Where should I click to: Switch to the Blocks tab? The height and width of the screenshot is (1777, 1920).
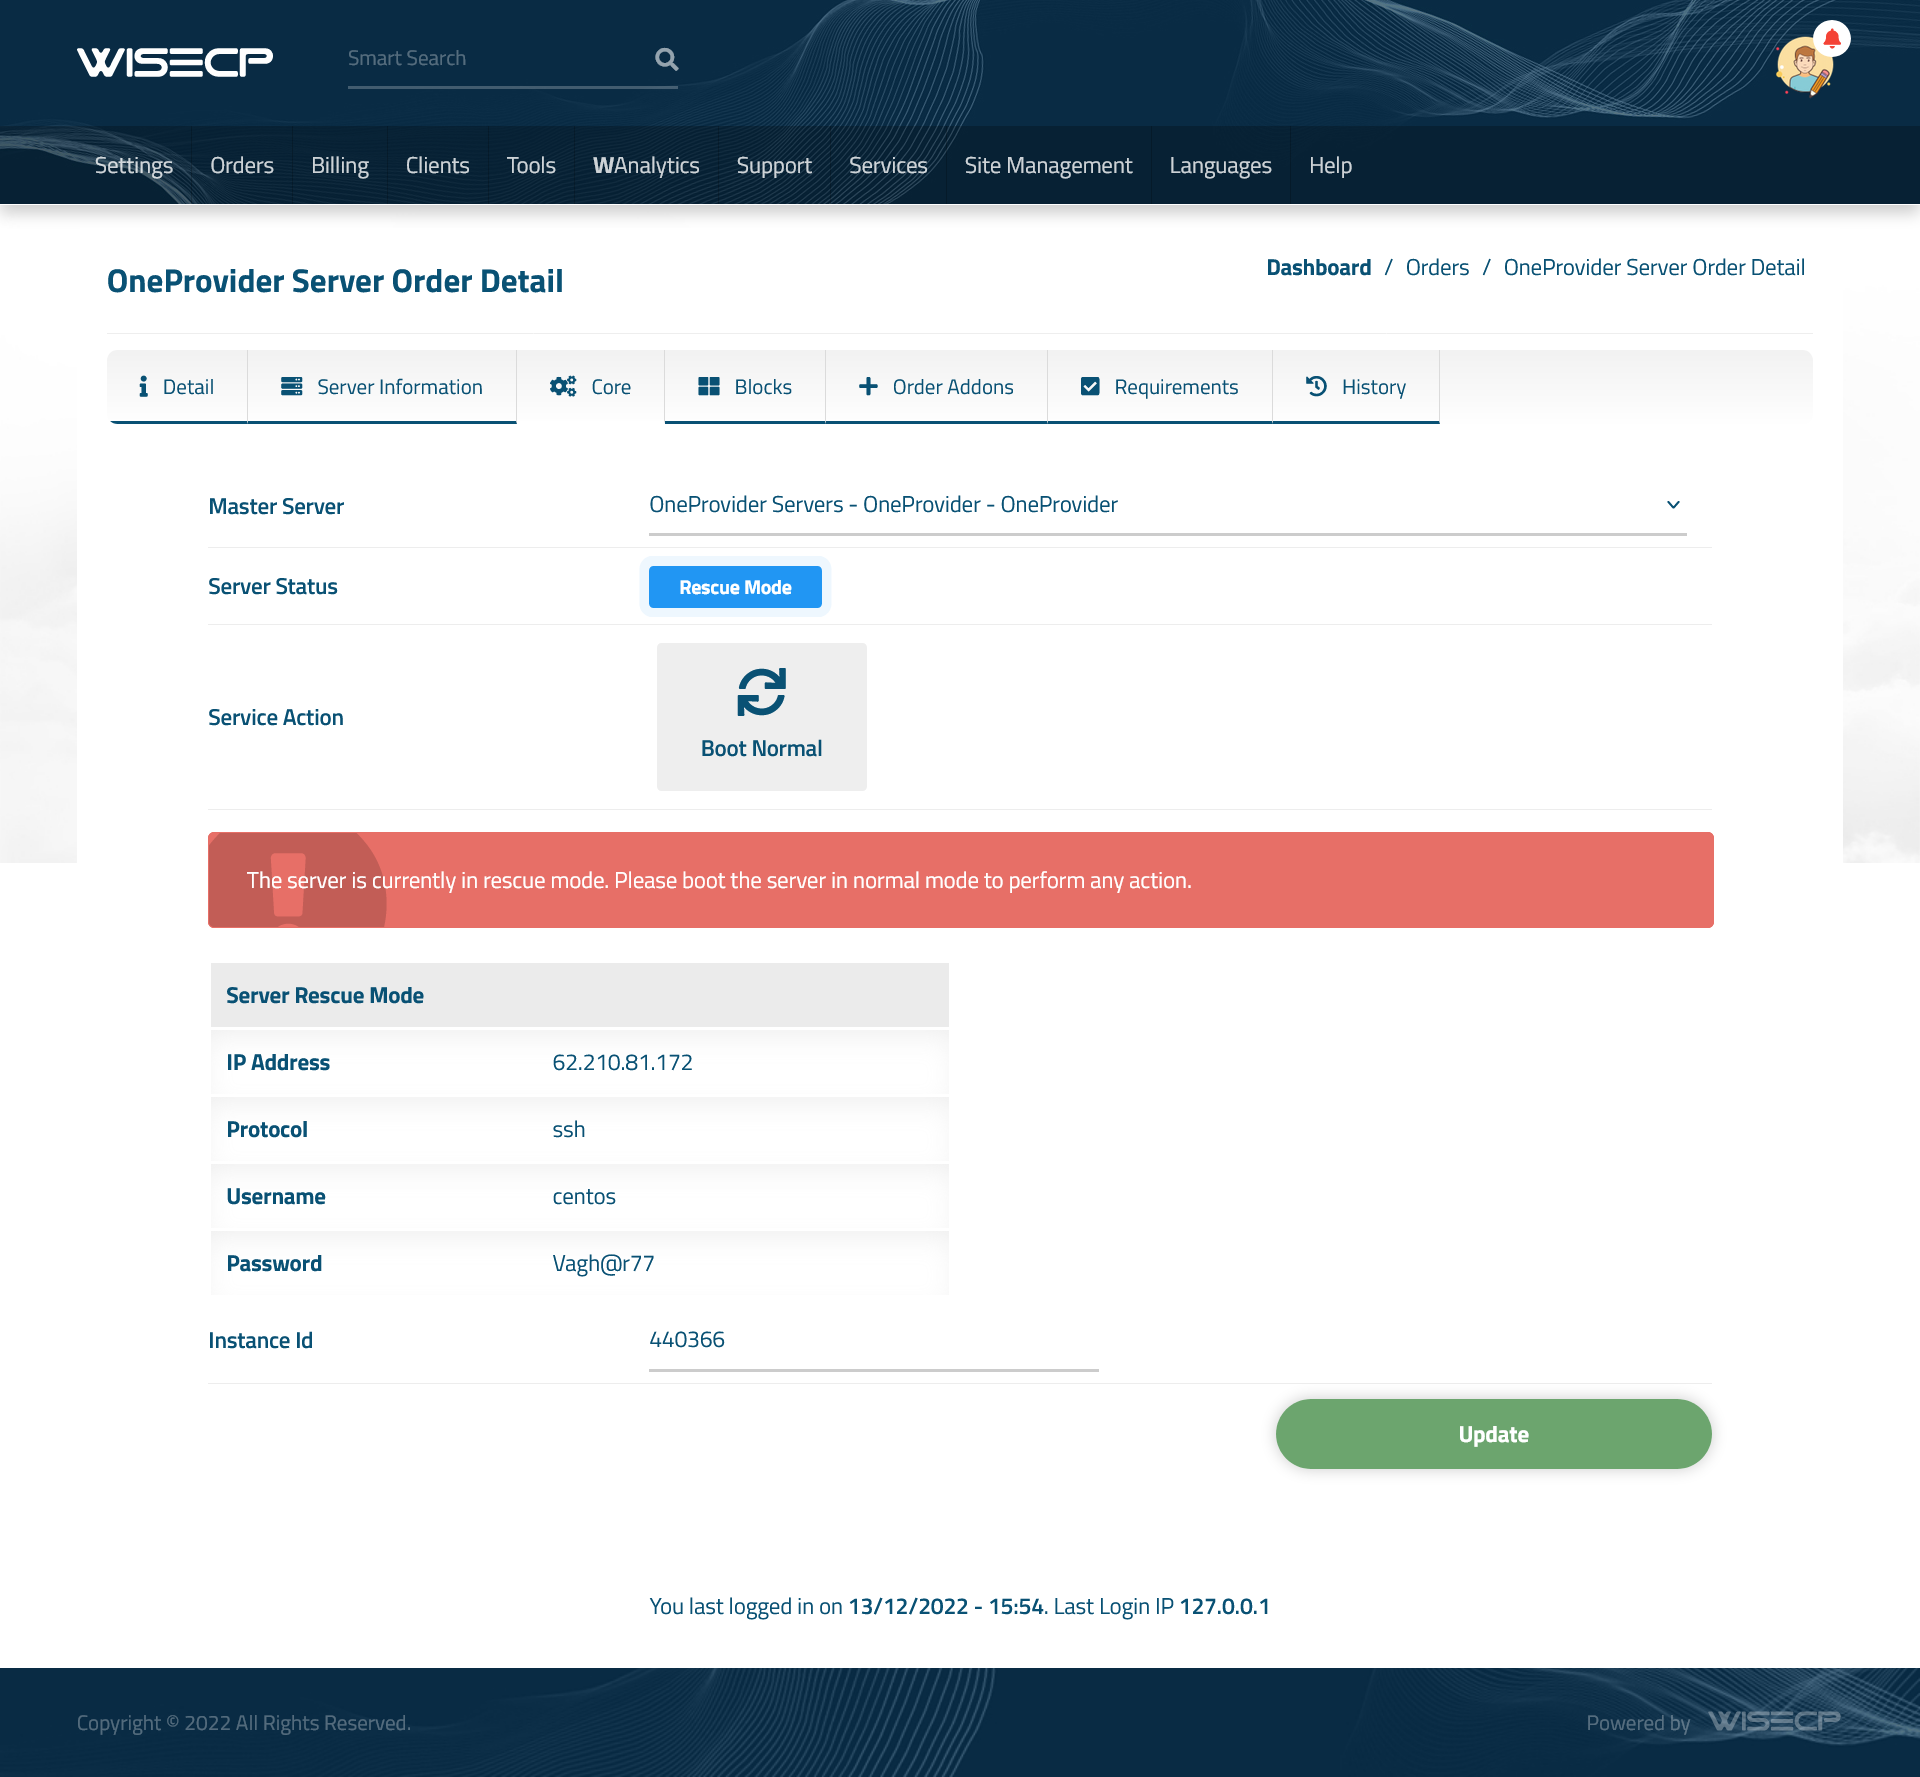click(745, 387)
